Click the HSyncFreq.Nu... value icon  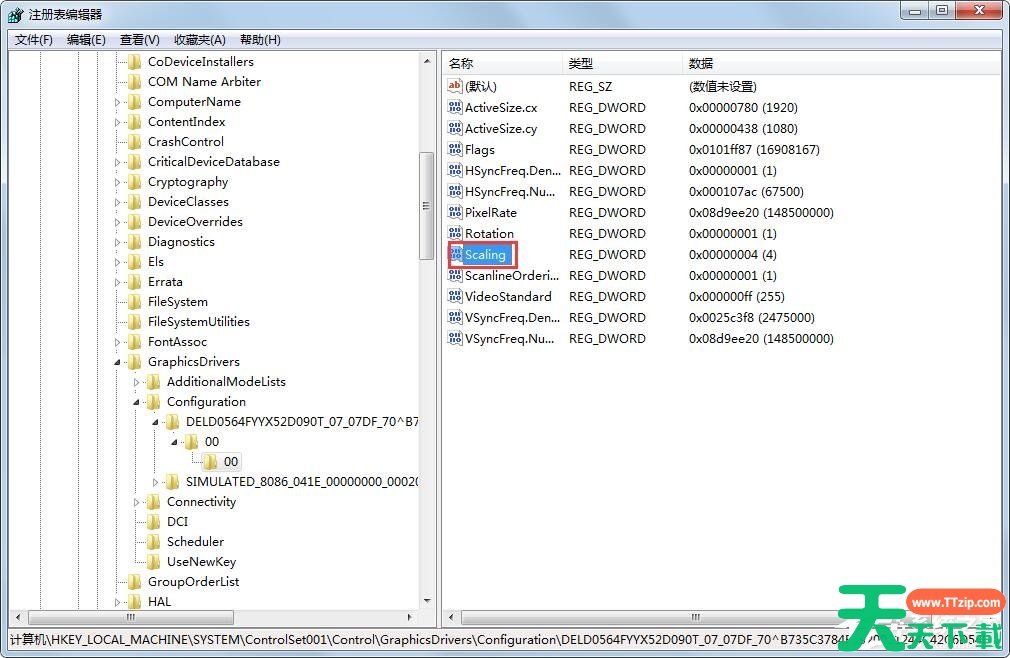[455, 191]
